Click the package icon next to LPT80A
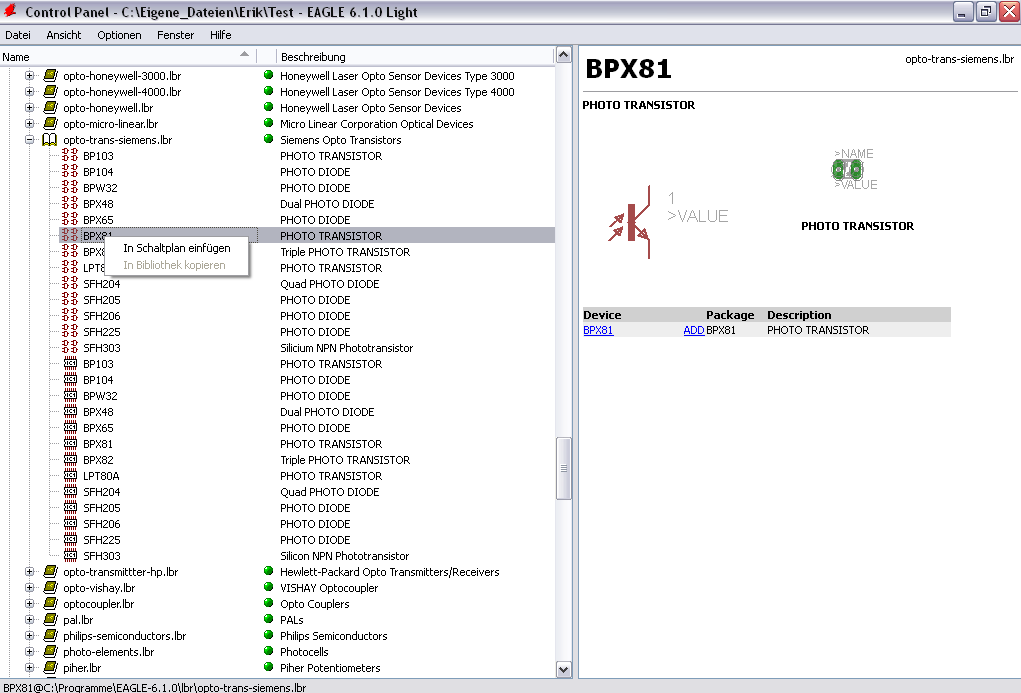 (x=70, y=476)
